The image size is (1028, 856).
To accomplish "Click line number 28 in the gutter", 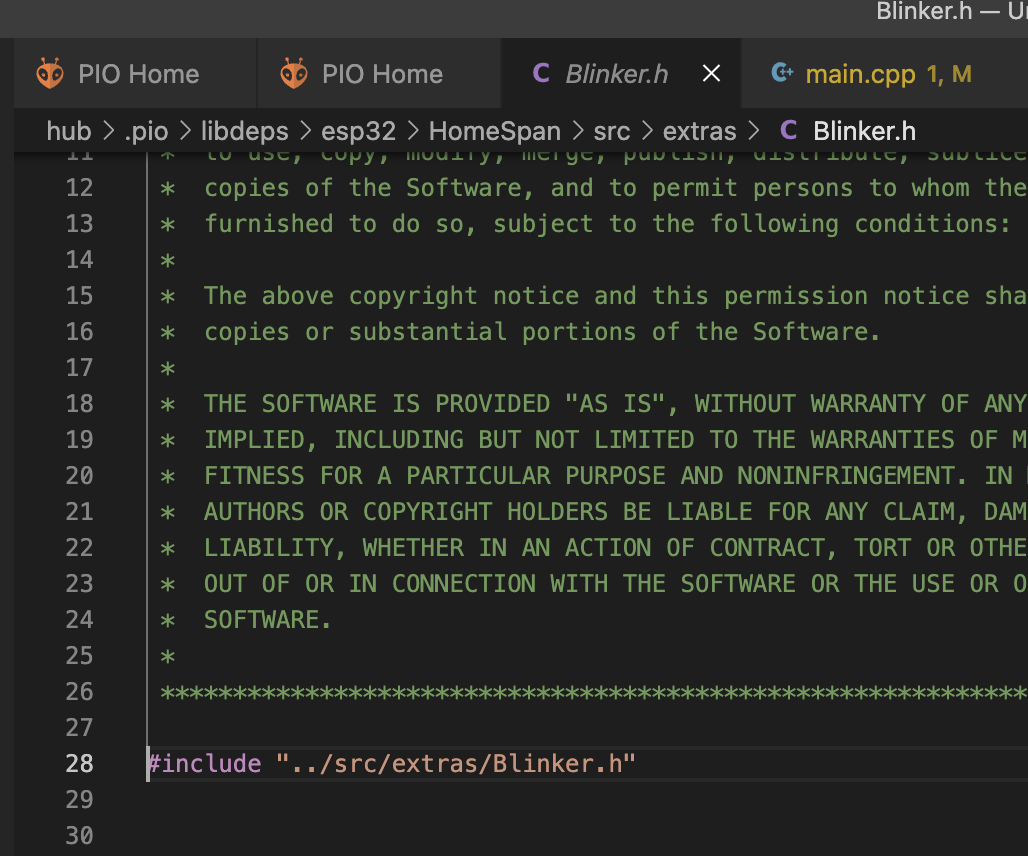I will [79, 763].
